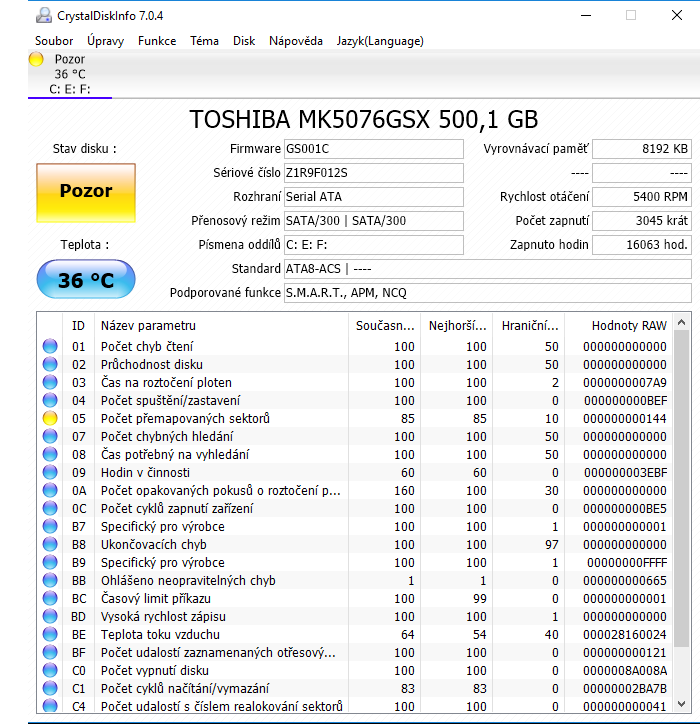The image size is (700, 724).
Task: Click the buffer size field 8192 KB
Action: 642,149
